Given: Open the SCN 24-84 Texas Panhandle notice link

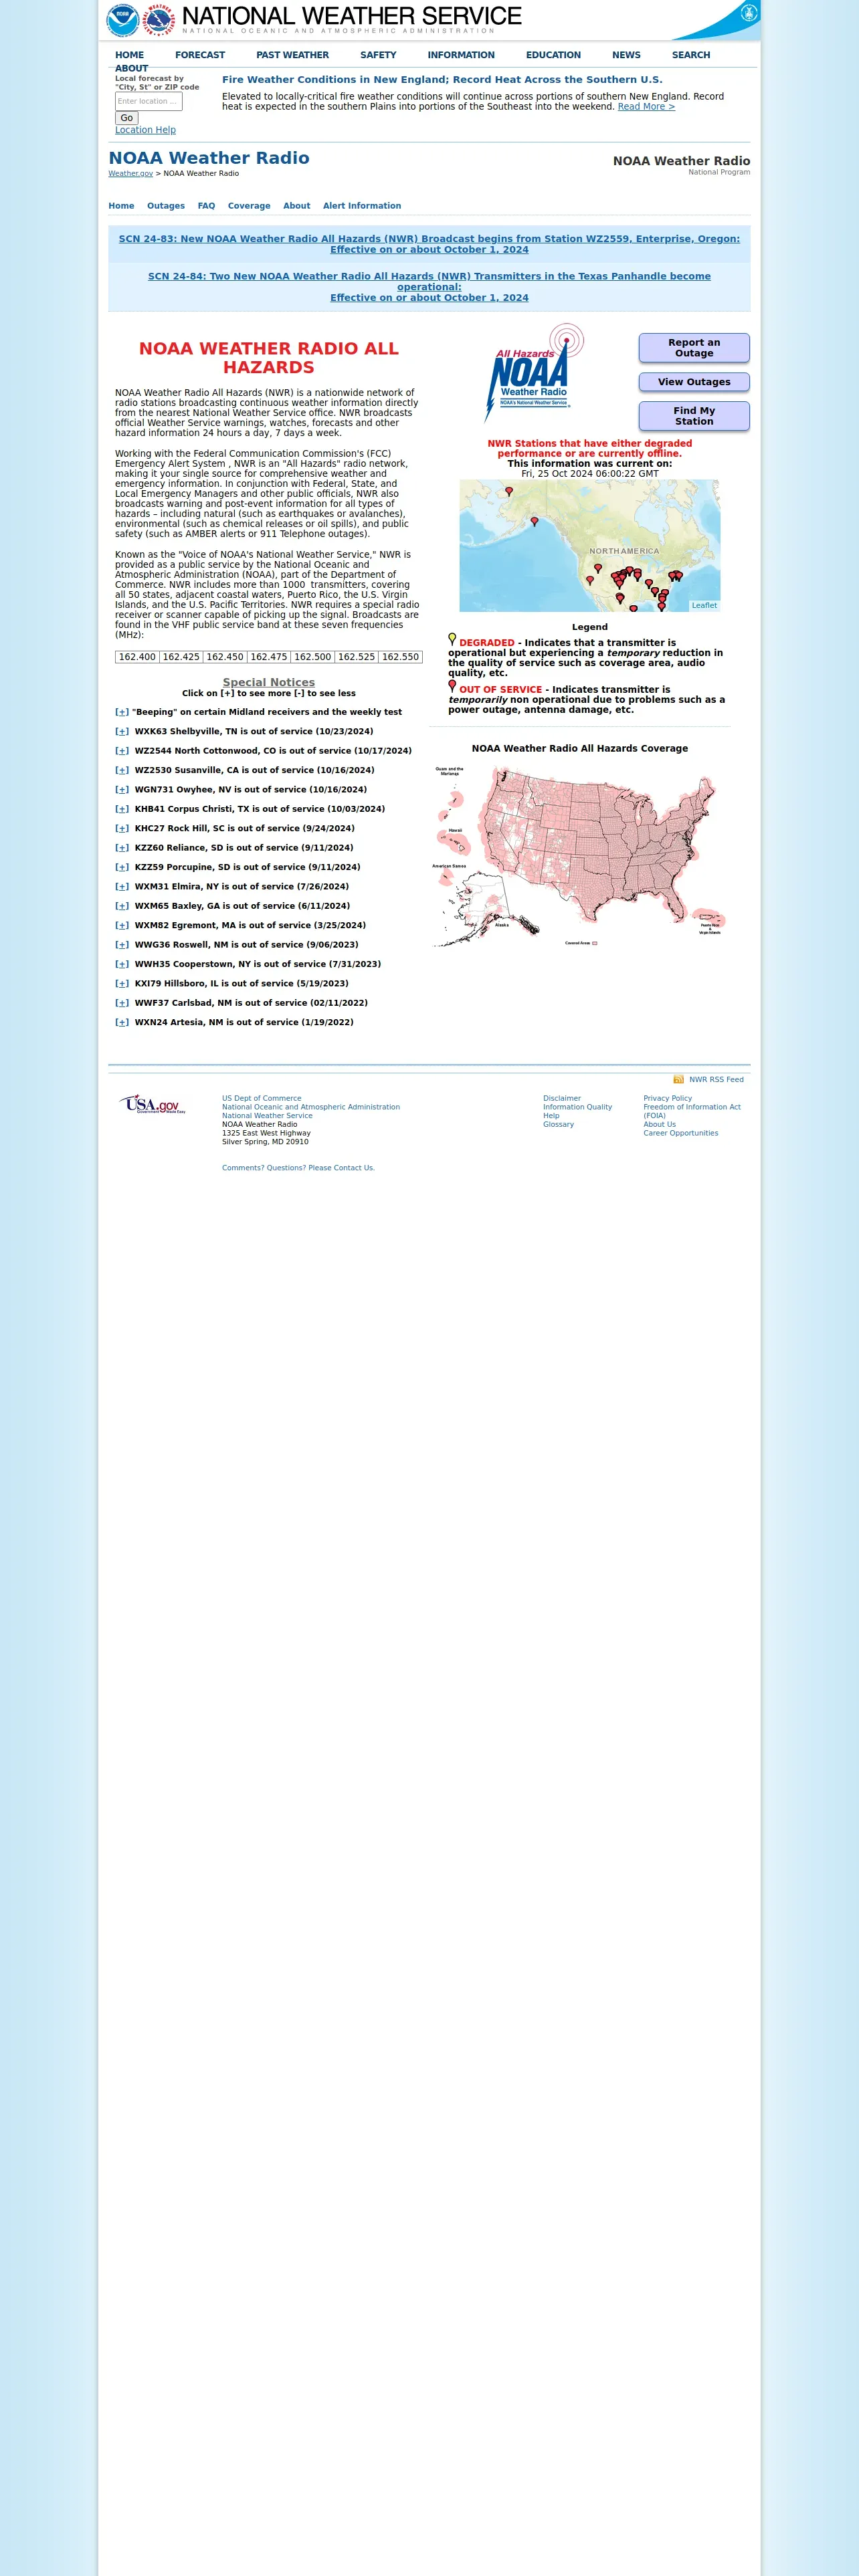Looking at the screenshot, I should tap(429, 287).
